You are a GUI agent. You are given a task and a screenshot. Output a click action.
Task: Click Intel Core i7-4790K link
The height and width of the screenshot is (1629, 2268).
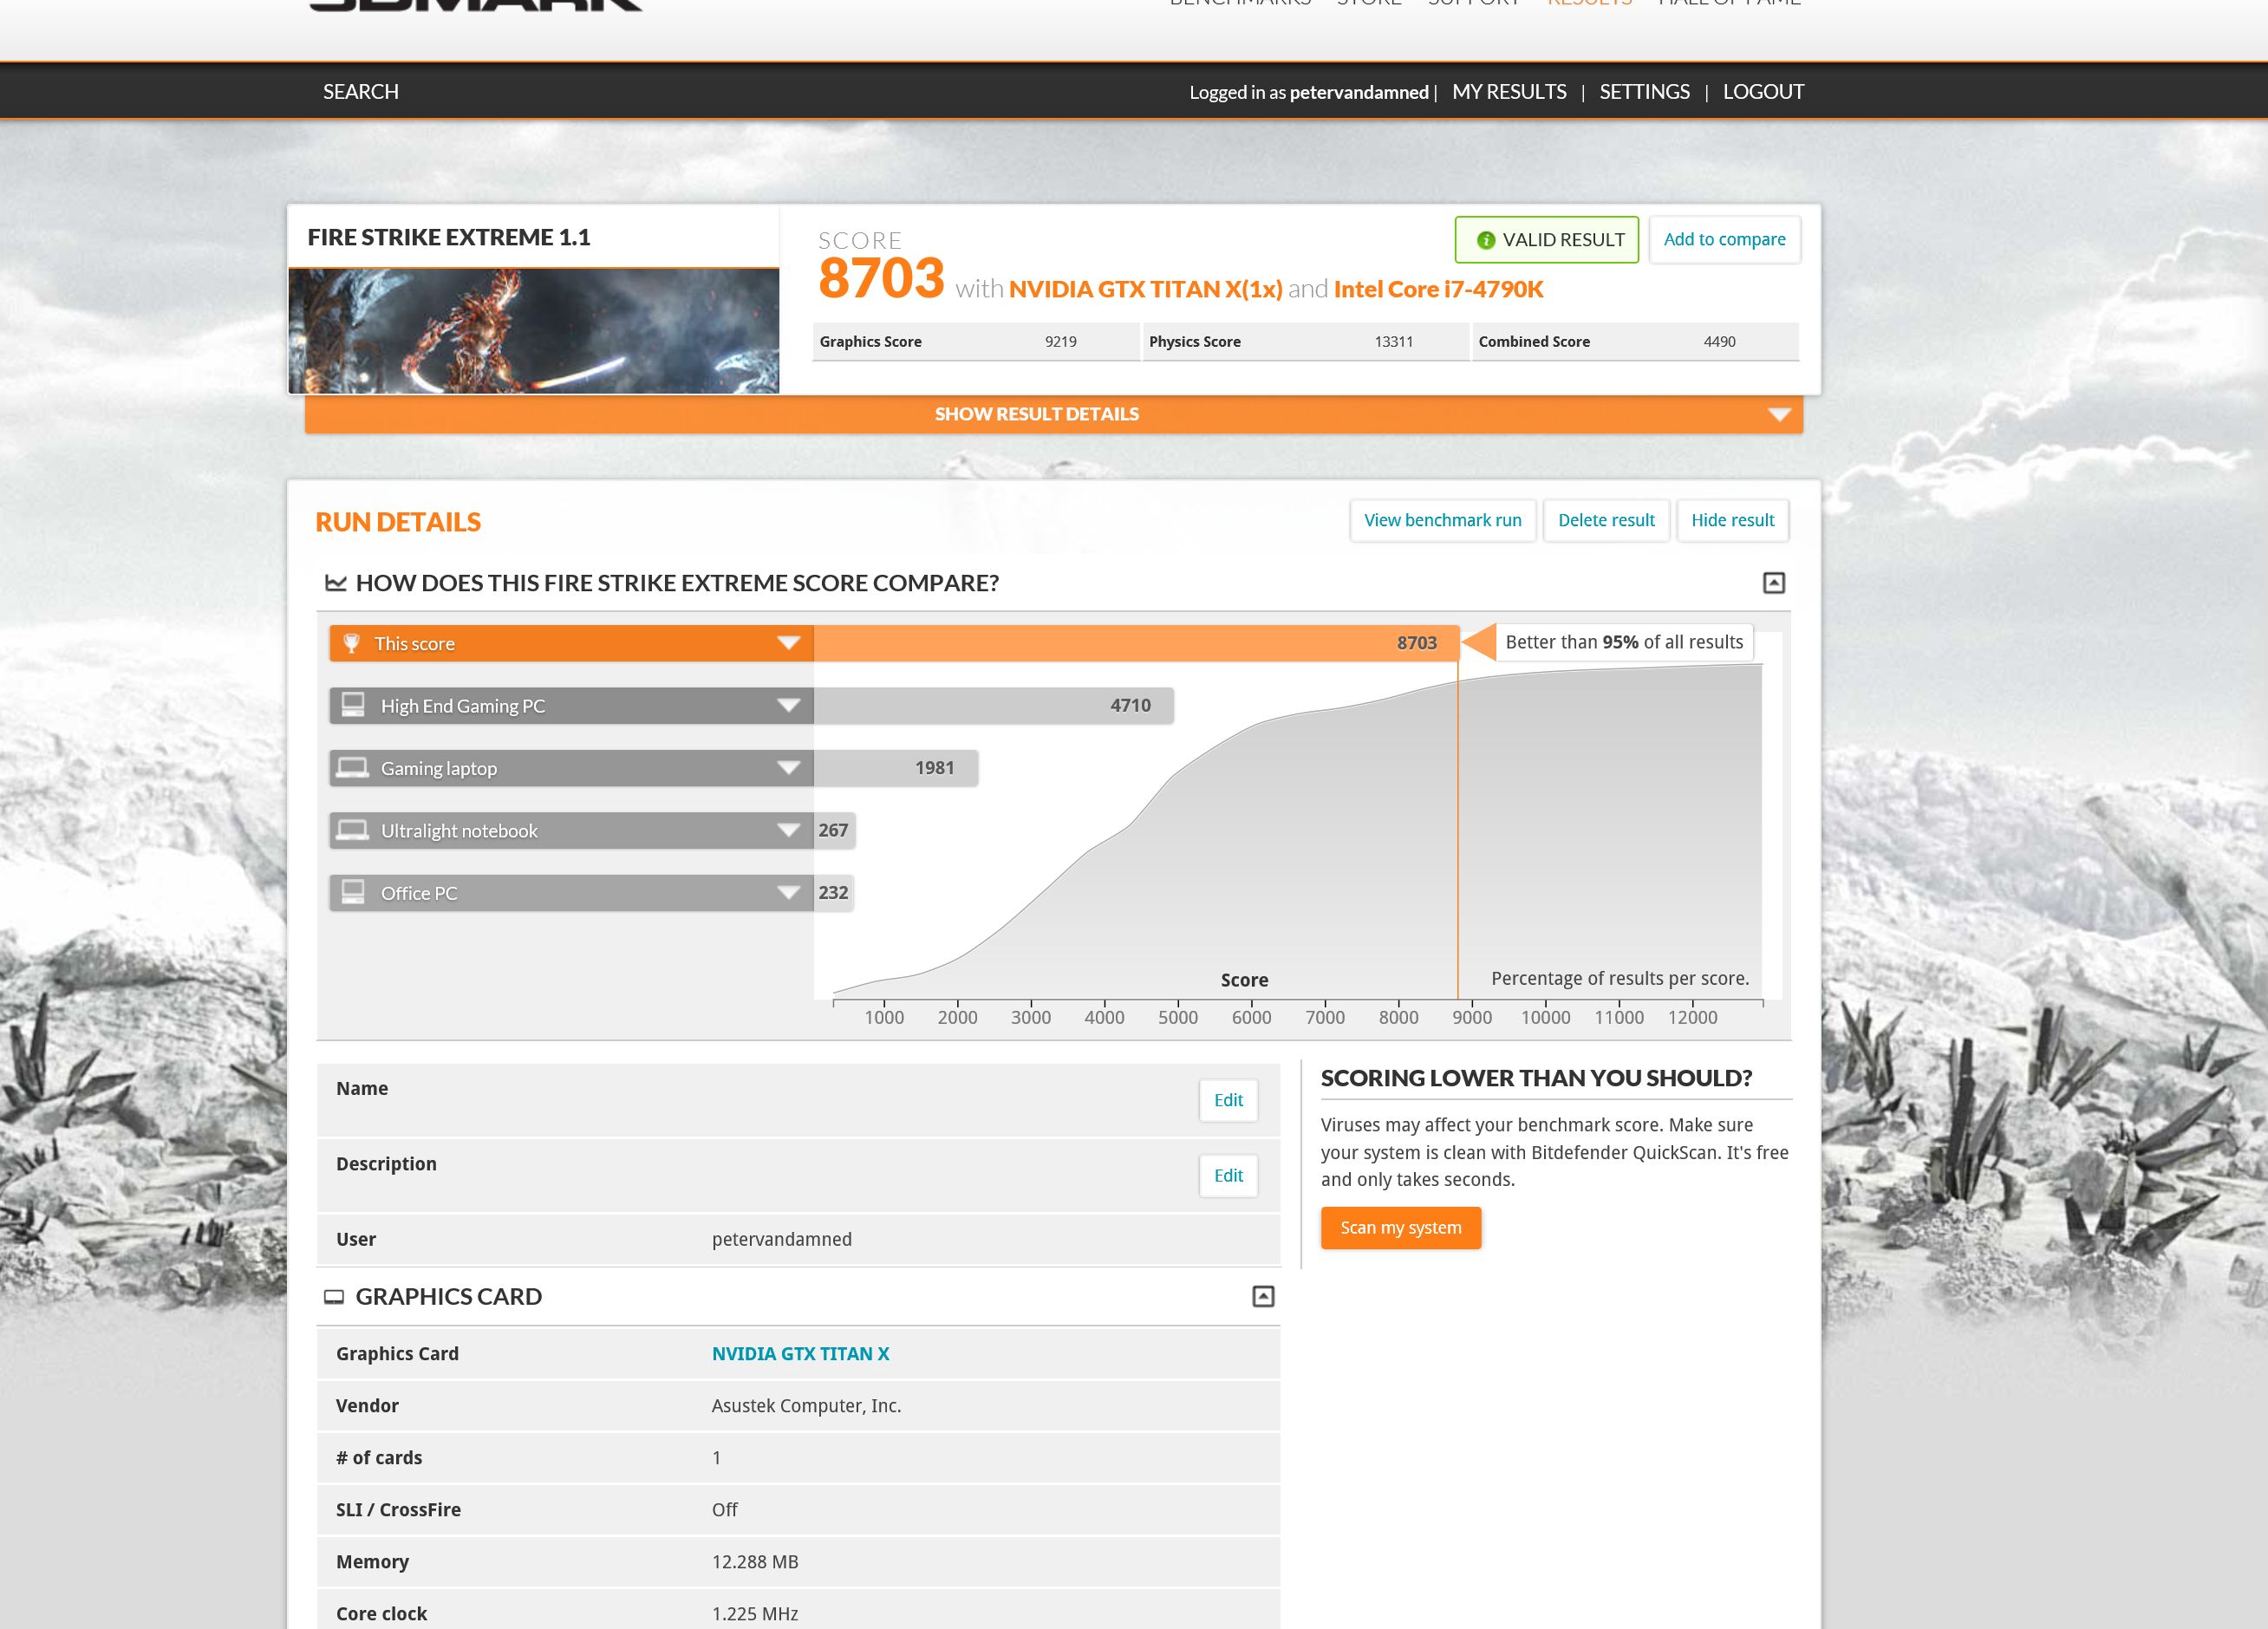pos(1438,290)
